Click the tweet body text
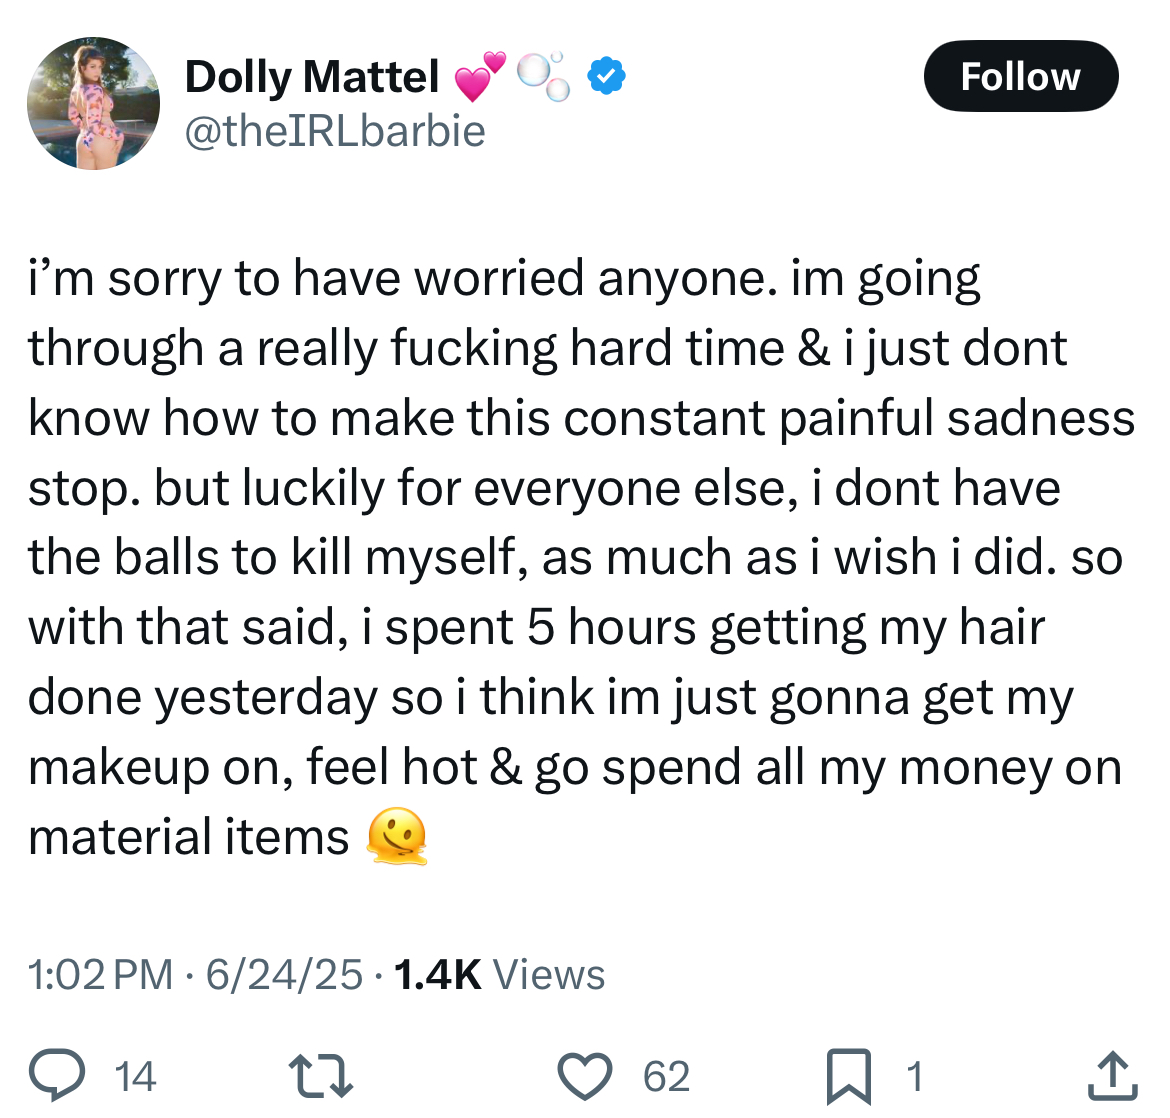 582,558
